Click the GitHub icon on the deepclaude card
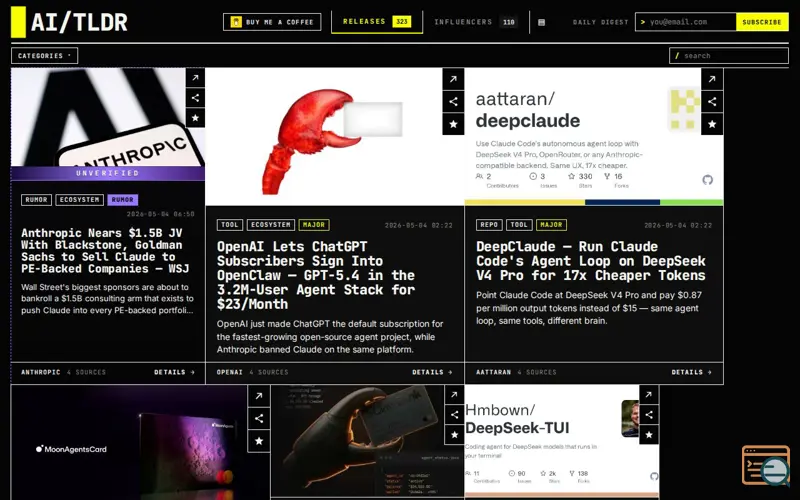Viewport: 800px width, 500px height. [707, 180]
